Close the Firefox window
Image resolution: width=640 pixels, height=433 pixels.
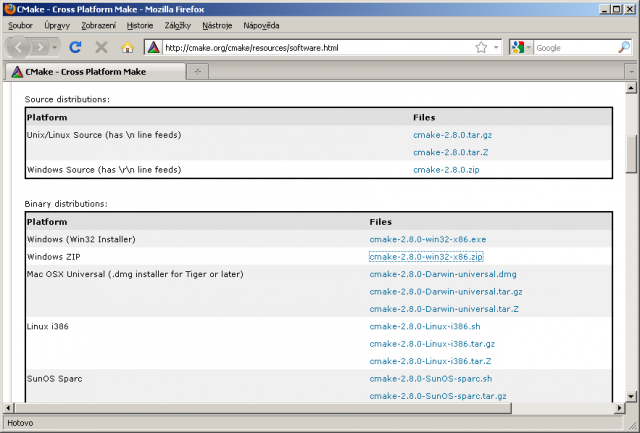pyautogui.click(x=630, y=9)
